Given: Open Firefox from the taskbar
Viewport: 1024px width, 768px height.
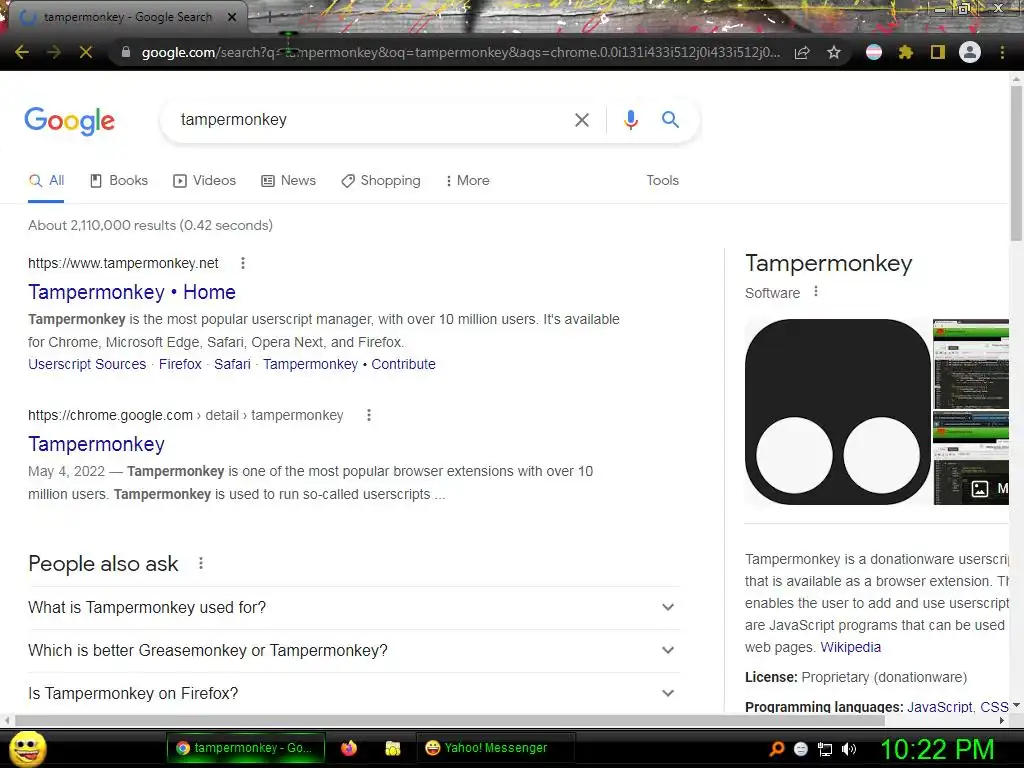Looking at the screenshot, I should [x=349, y=748].
